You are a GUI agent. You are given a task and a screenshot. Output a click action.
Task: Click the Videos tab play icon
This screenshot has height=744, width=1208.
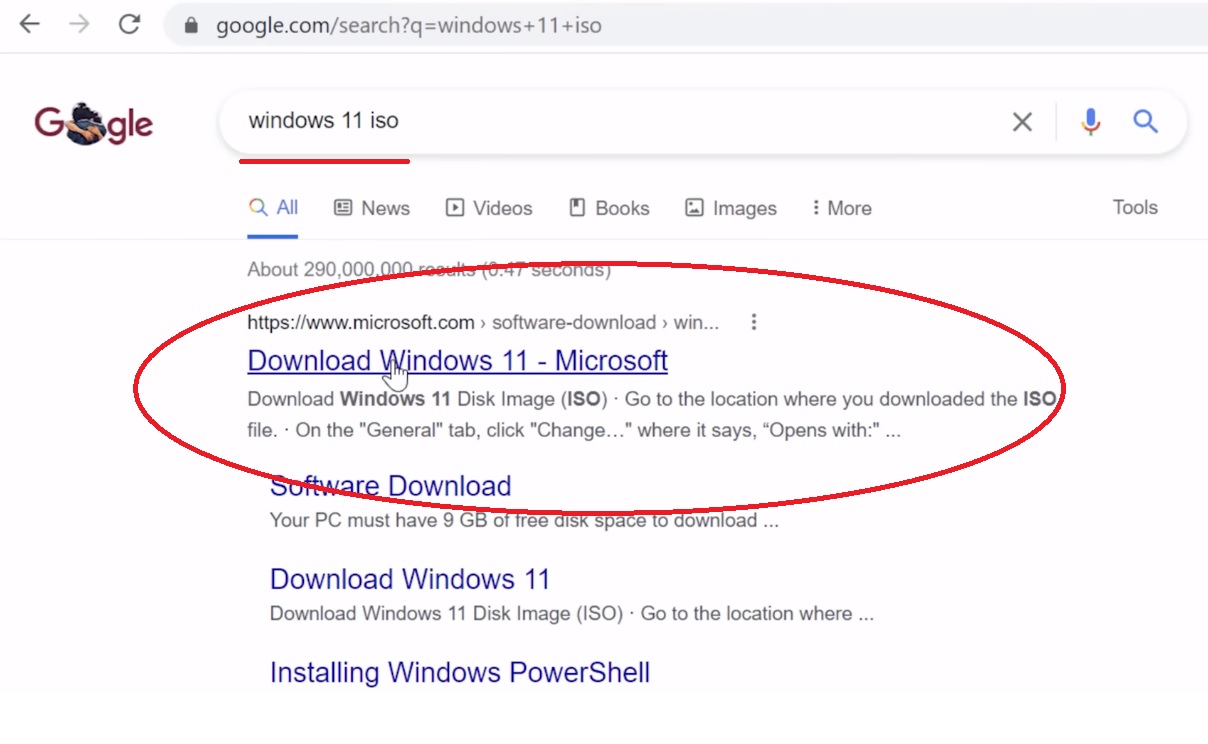[456, 207]
